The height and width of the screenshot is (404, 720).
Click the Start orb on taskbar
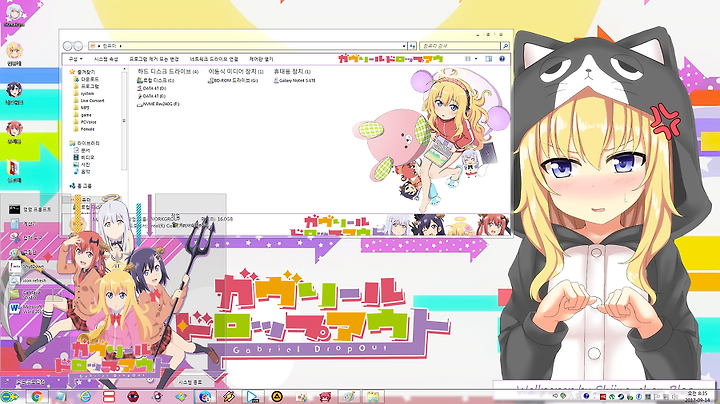click(10, 397)
